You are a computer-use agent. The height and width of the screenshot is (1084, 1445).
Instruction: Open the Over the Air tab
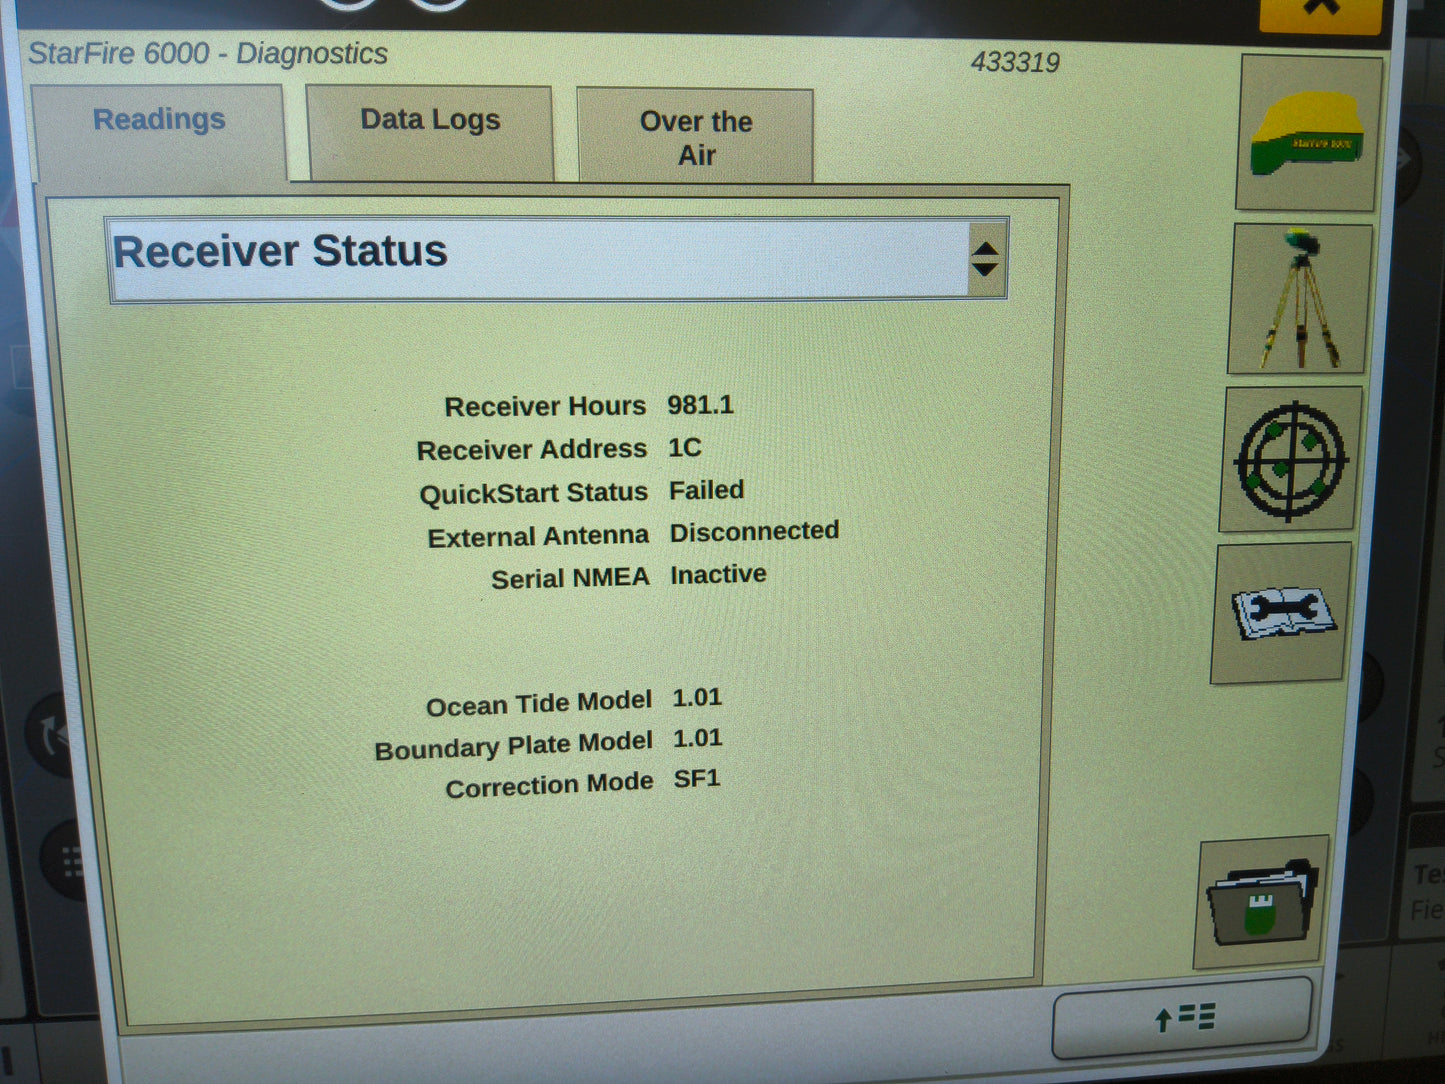694,137
